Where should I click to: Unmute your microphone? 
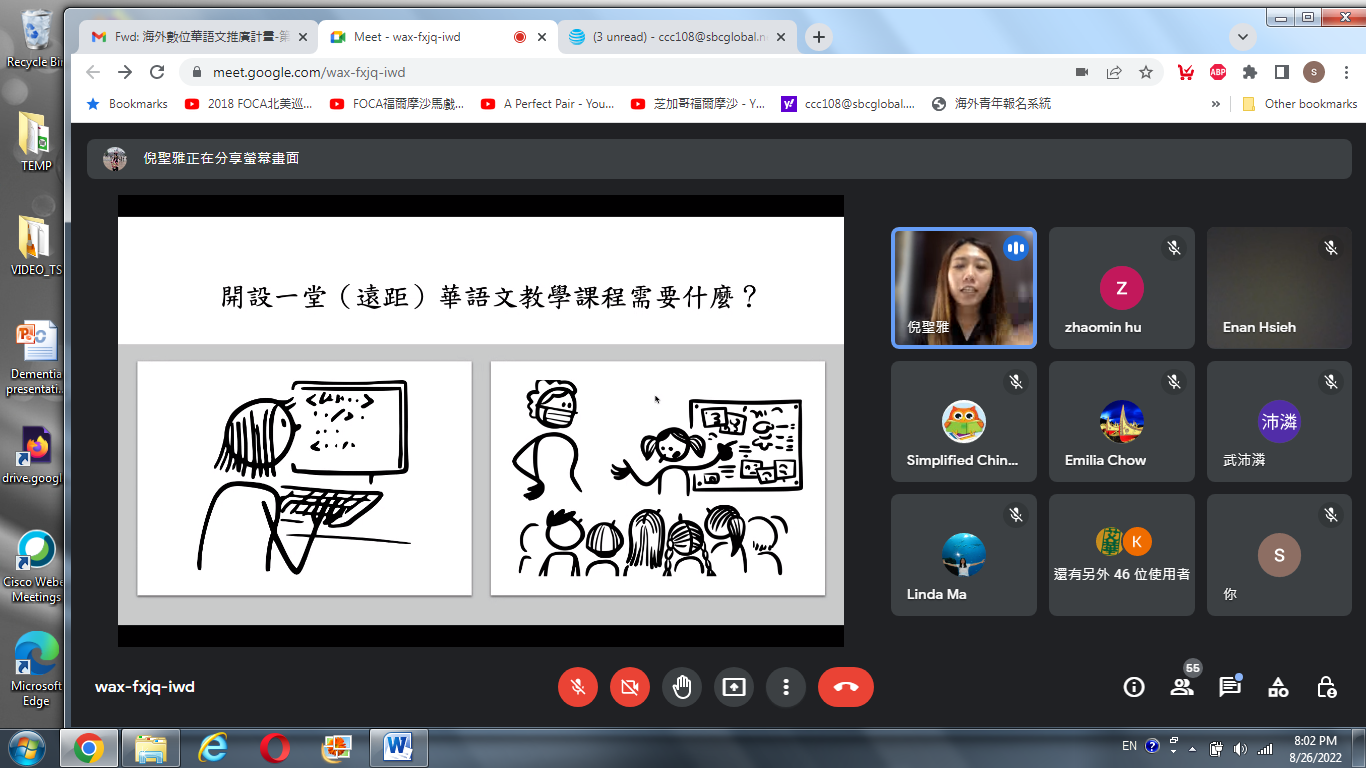coord(578,687)
